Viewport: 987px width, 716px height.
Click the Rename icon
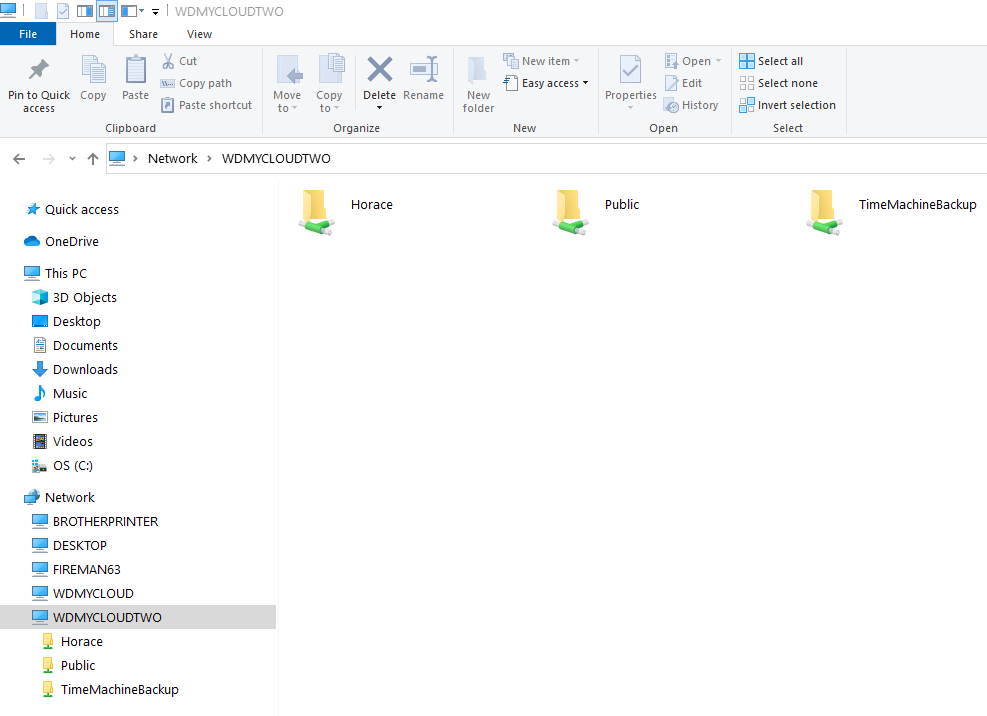click(x=424, y=69)
